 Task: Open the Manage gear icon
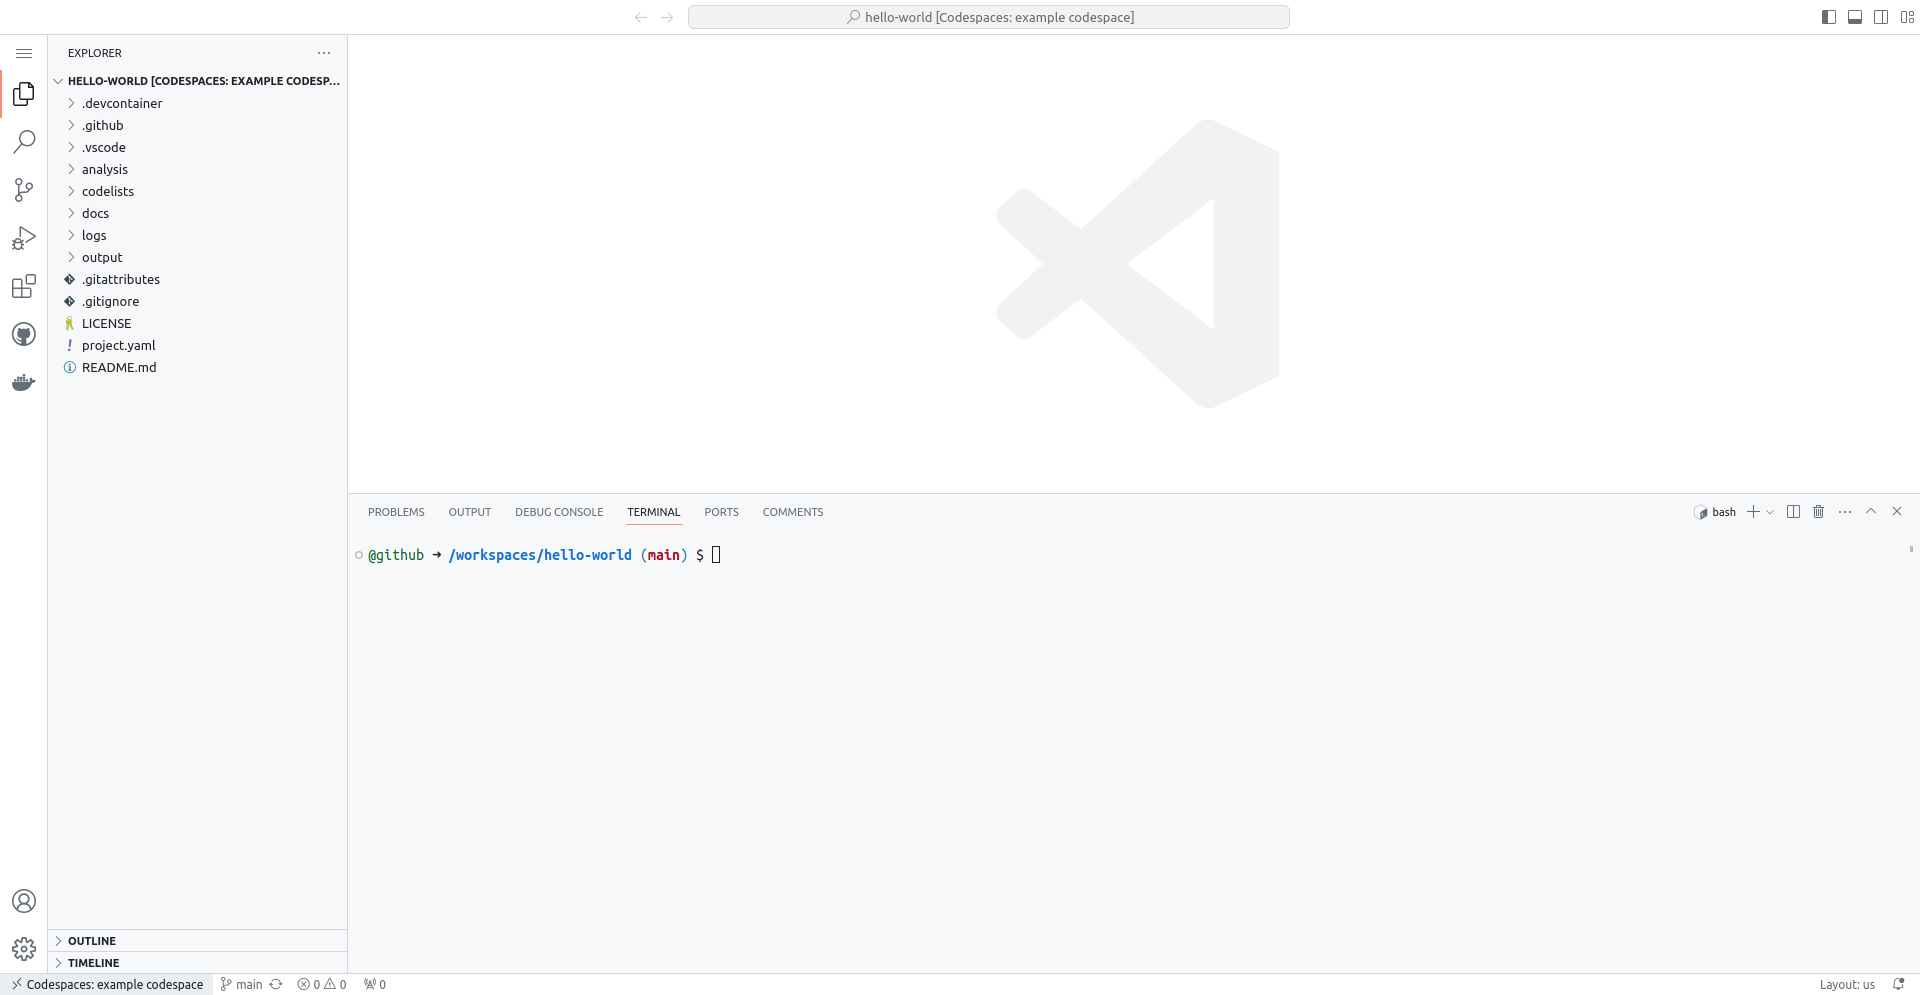tap(24, 949)
